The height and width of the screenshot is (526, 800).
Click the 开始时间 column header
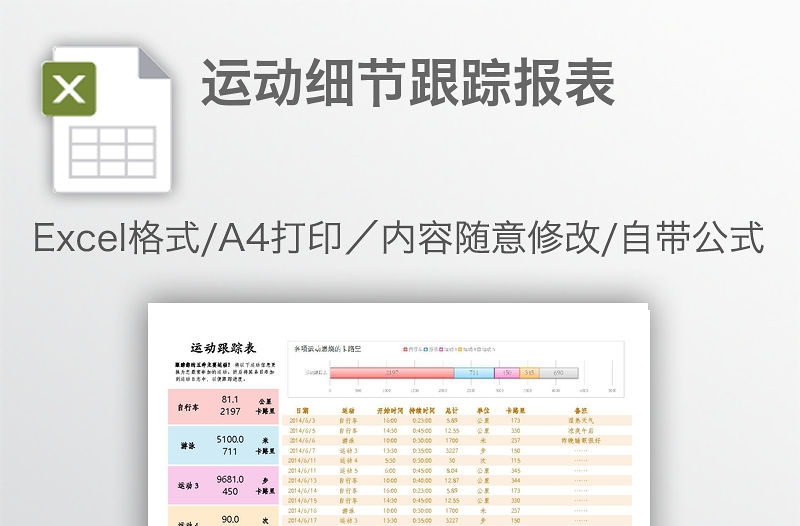click(x=390, y=410)
